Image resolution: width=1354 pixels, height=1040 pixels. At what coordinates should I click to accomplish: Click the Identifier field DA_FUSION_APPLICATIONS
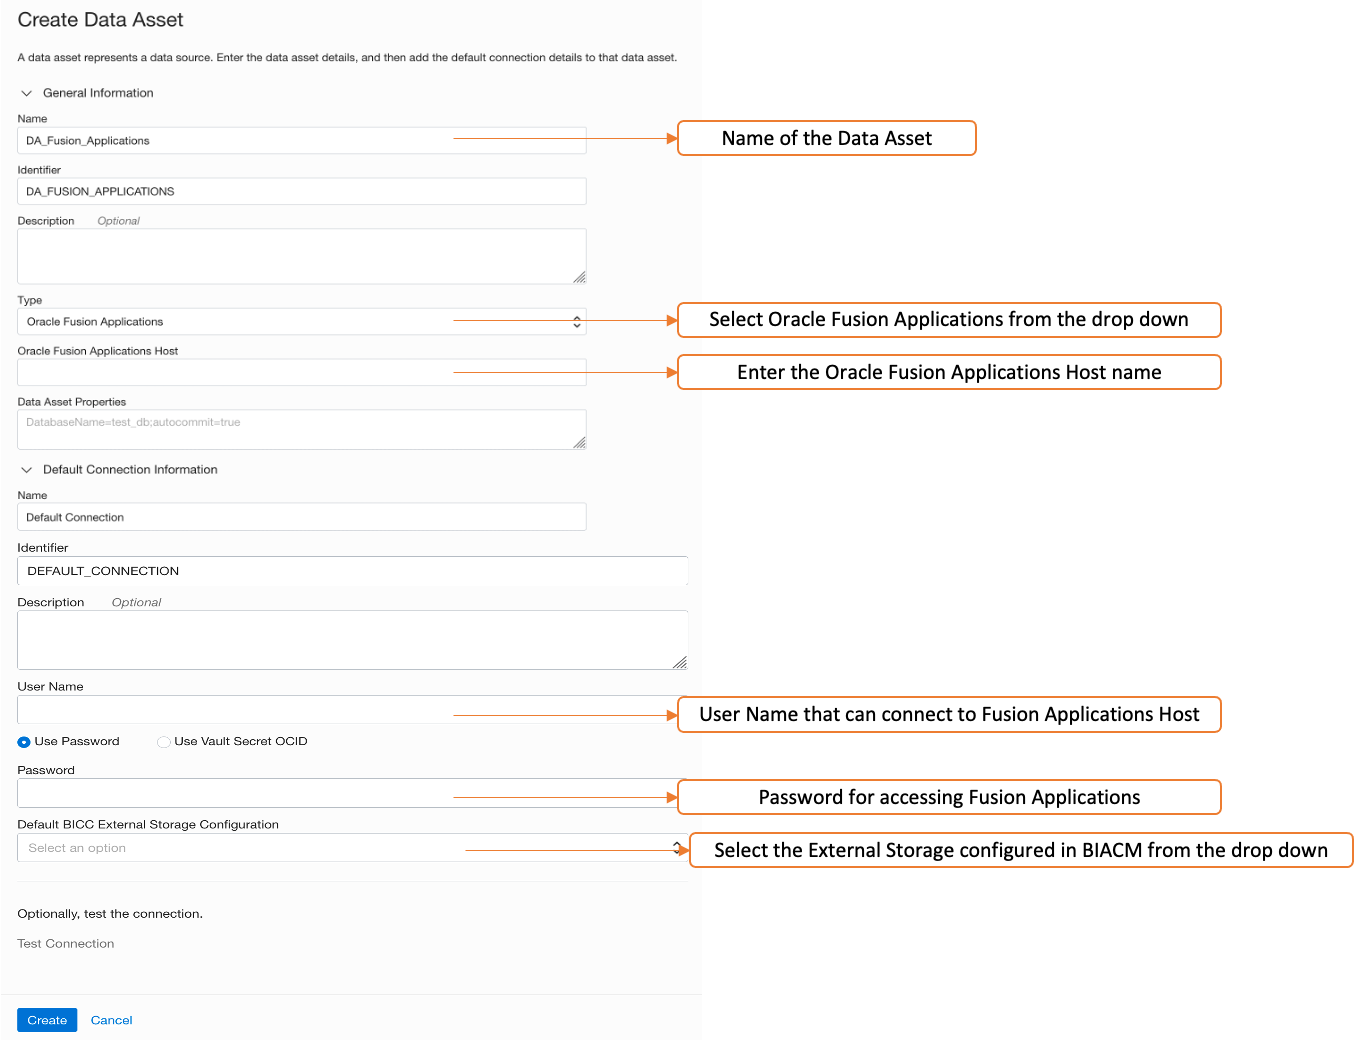tap(302, 192)
